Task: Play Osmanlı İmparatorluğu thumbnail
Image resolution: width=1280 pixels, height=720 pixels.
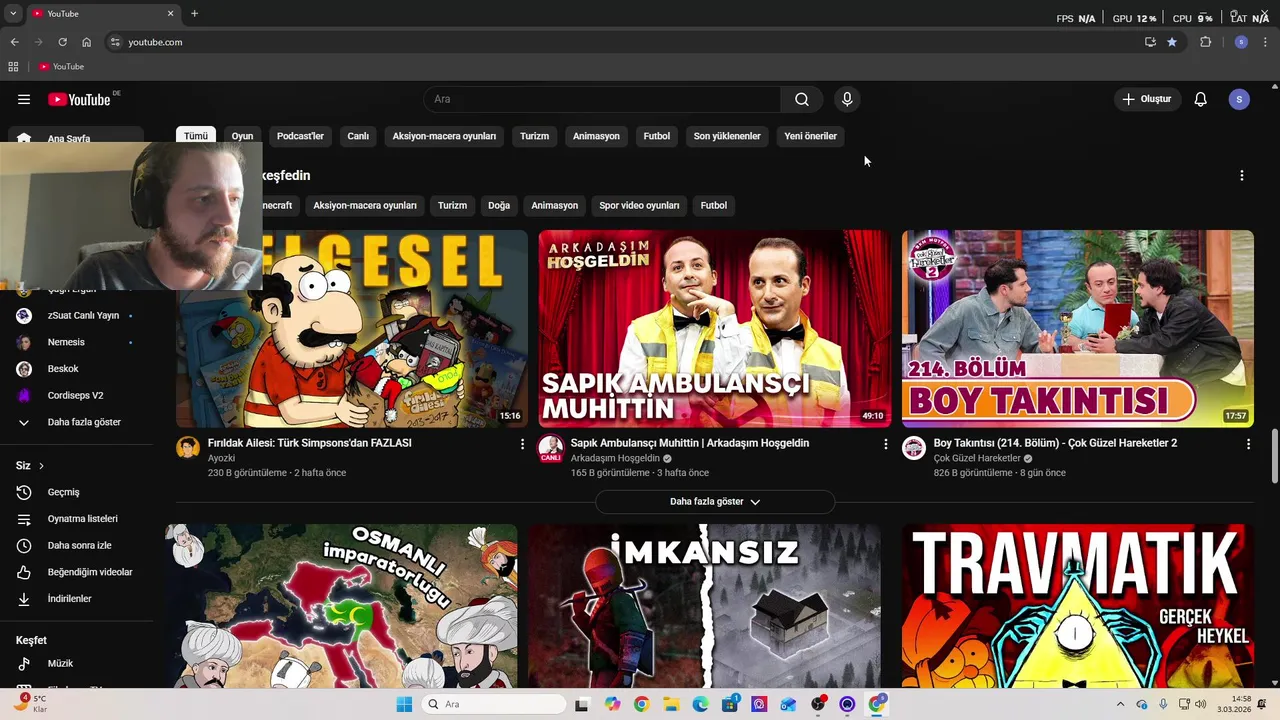Action: (x=341, y=606)
